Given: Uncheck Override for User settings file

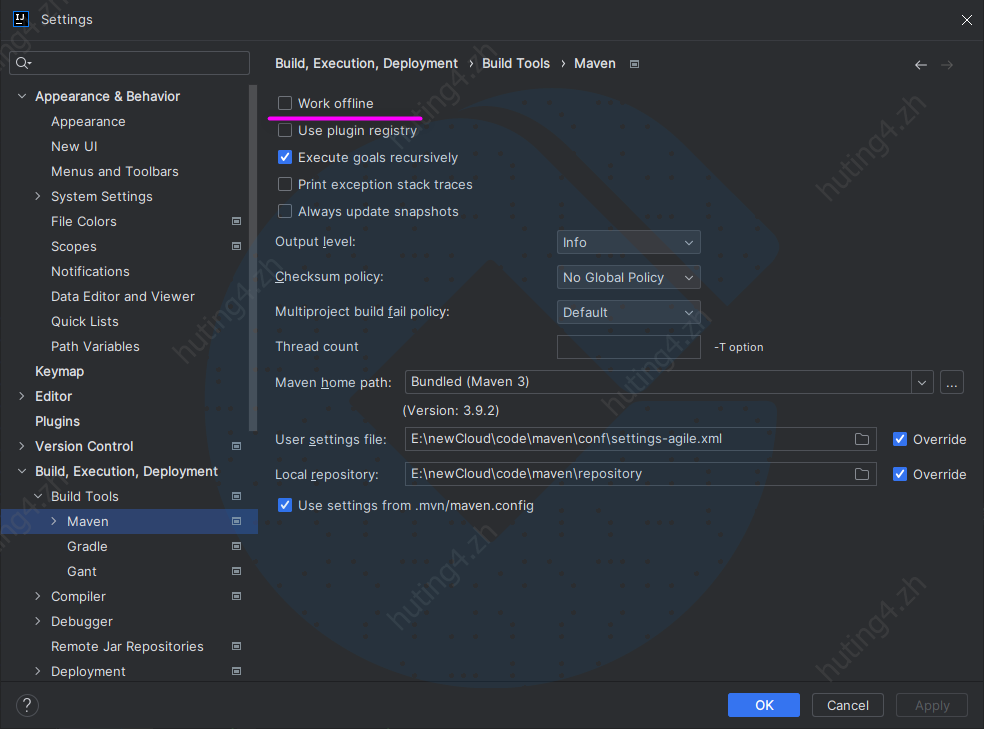Looking at the screenshot, I should point(900,439).
